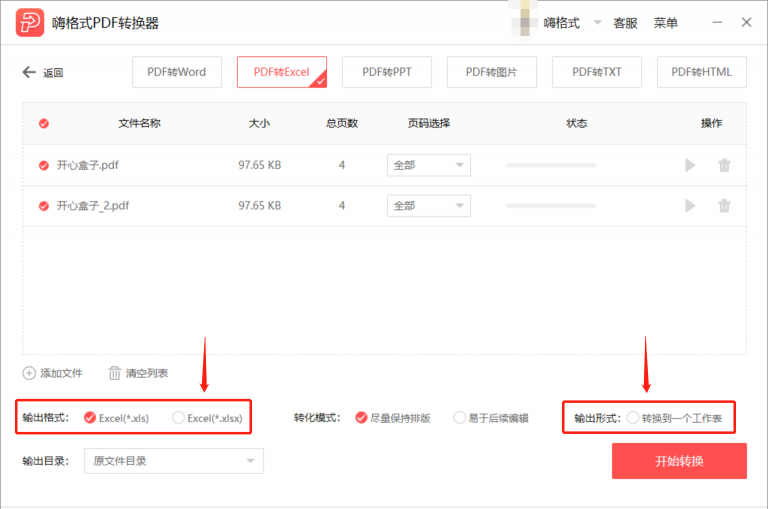768x509 pixels.
Task: Select Excel(*.xls) output format
Action: point(90,417)
